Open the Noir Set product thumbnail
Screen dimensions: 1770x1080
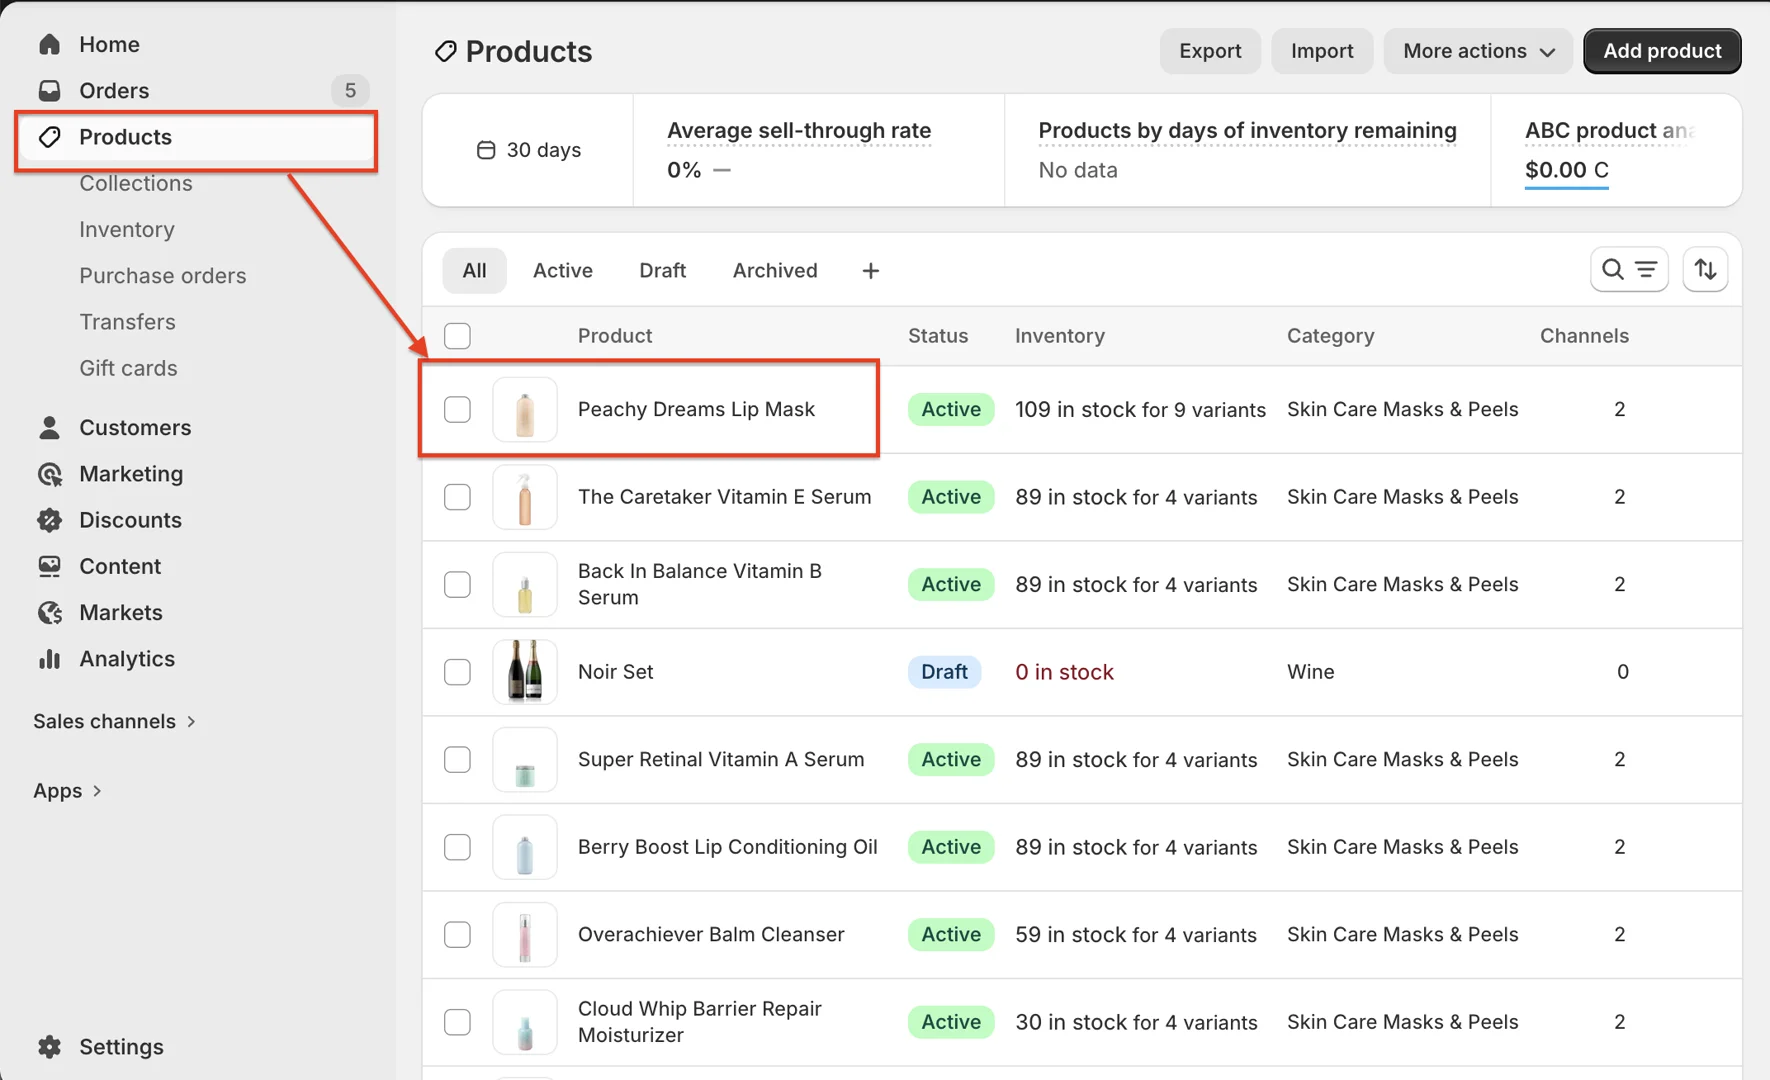click(525, 672)
